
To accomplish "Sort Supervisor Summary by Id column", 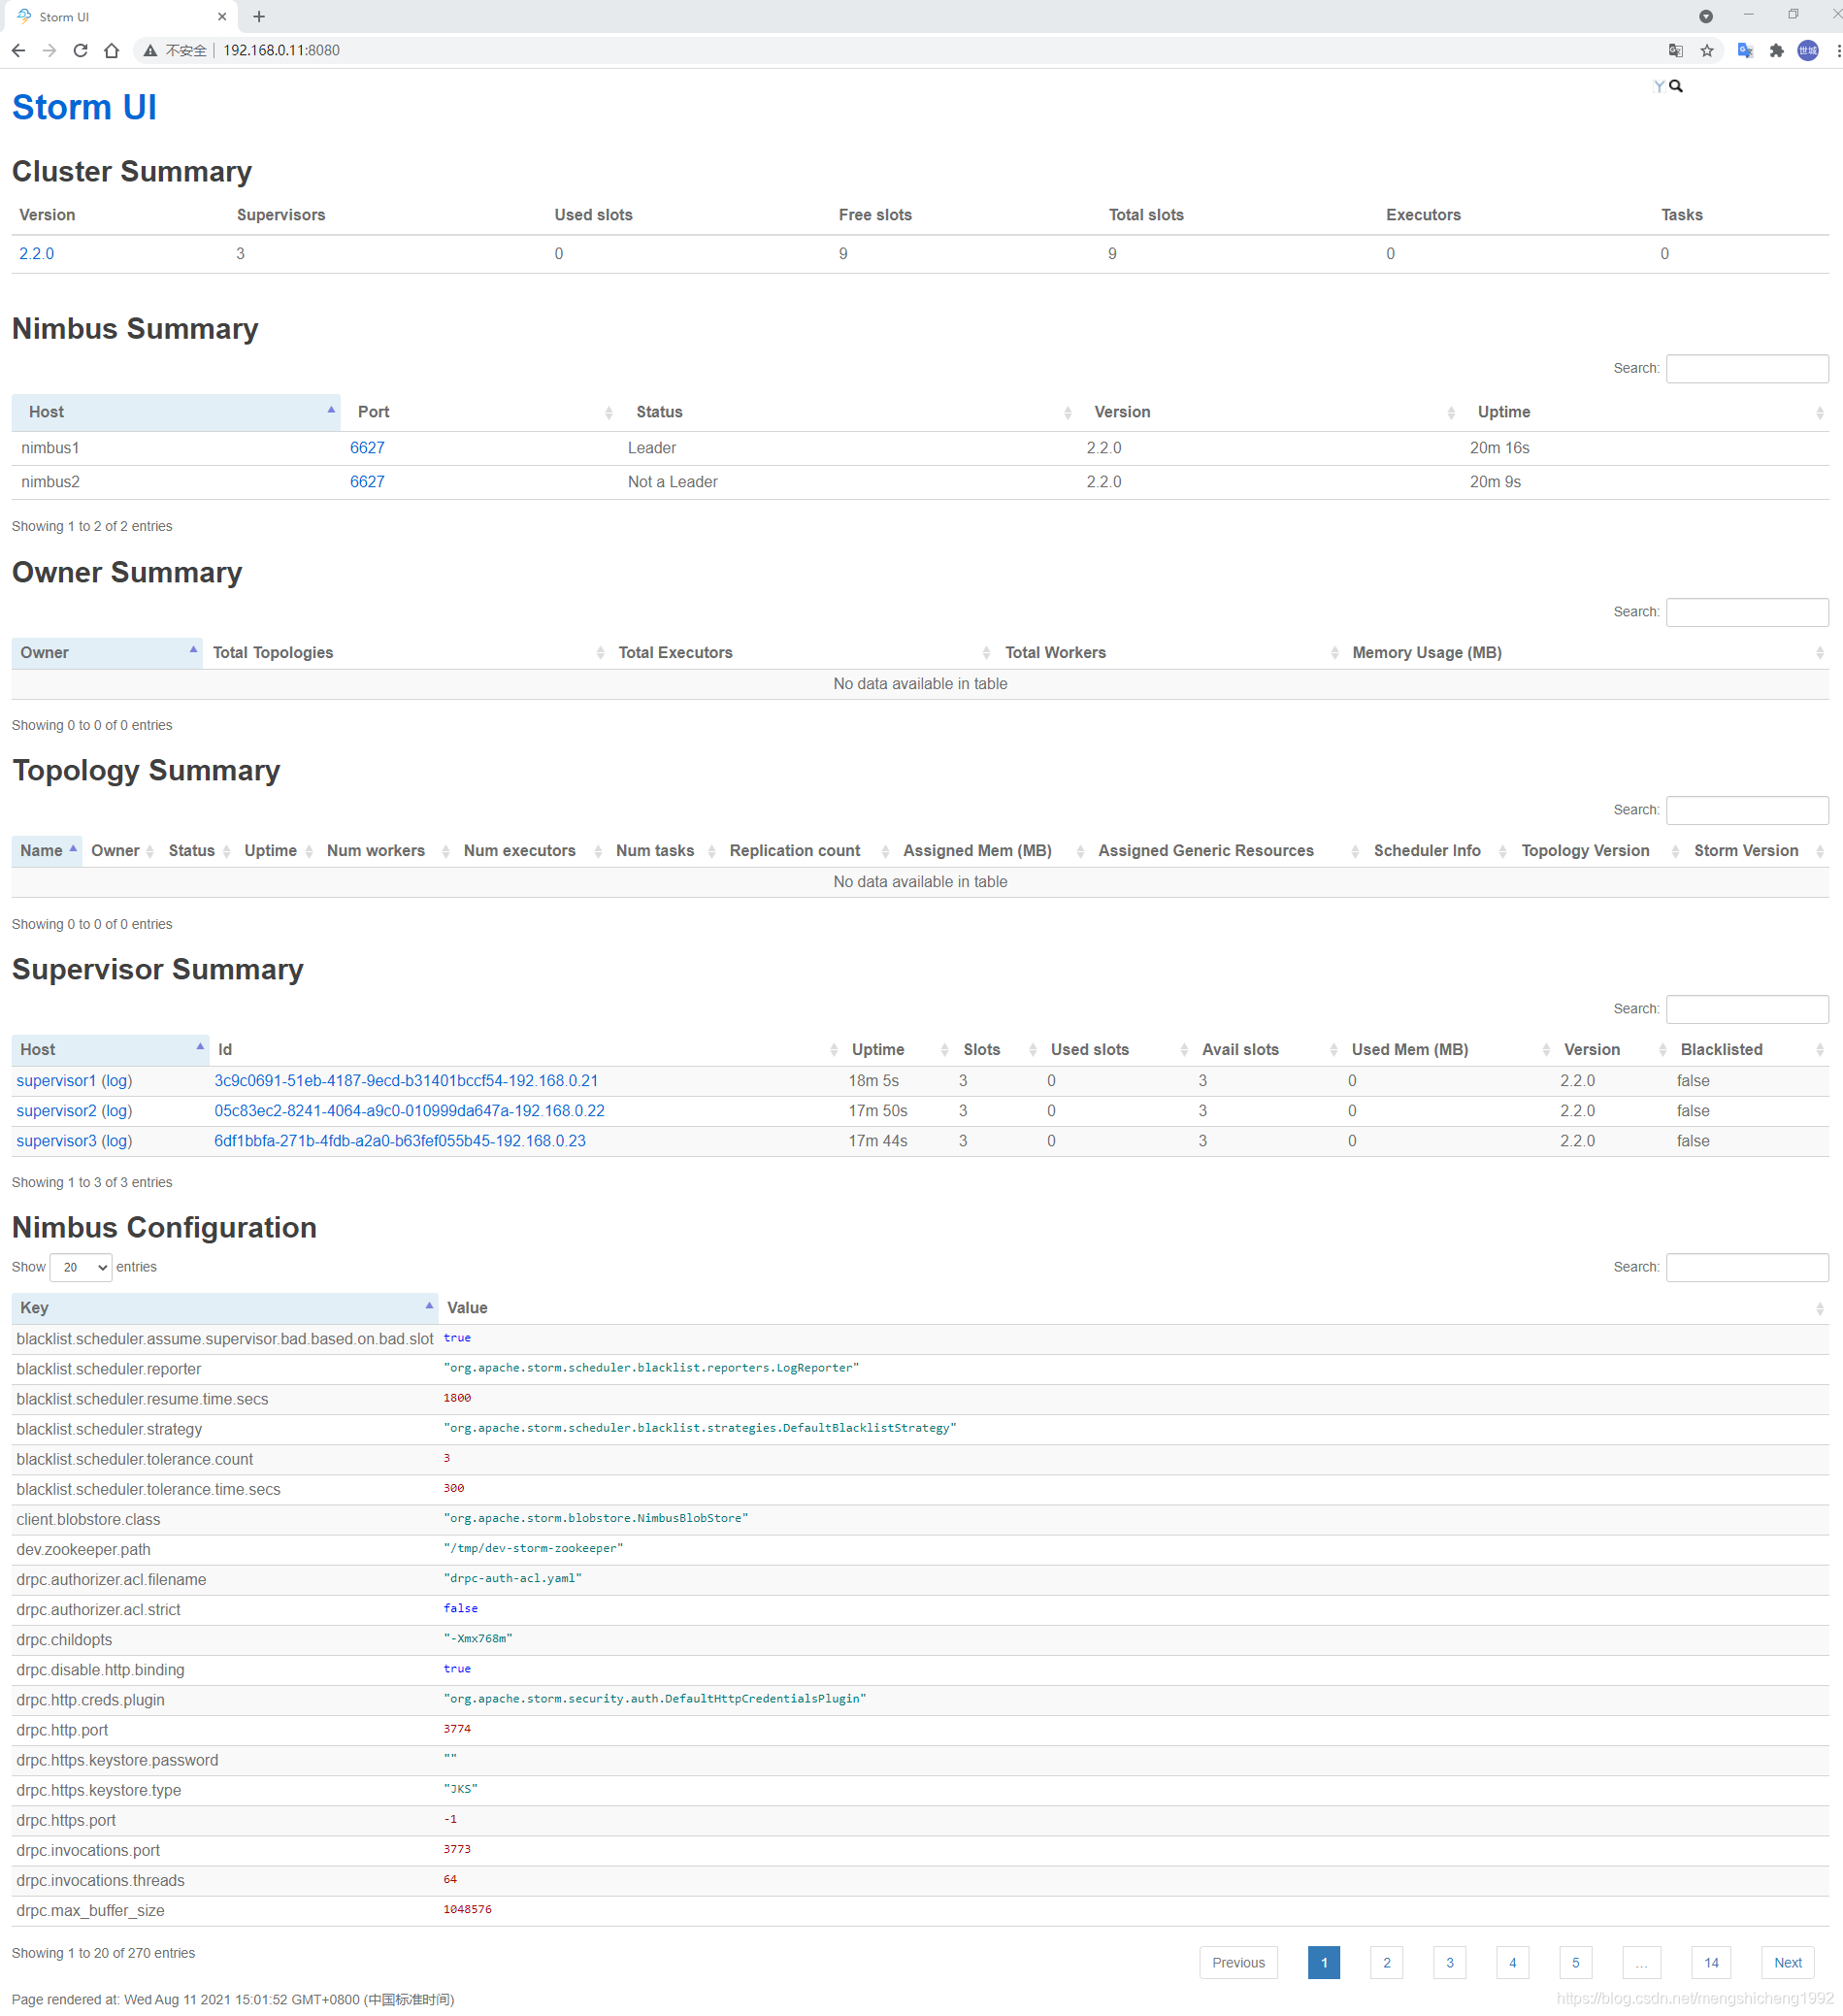I will click(525, 1049).
